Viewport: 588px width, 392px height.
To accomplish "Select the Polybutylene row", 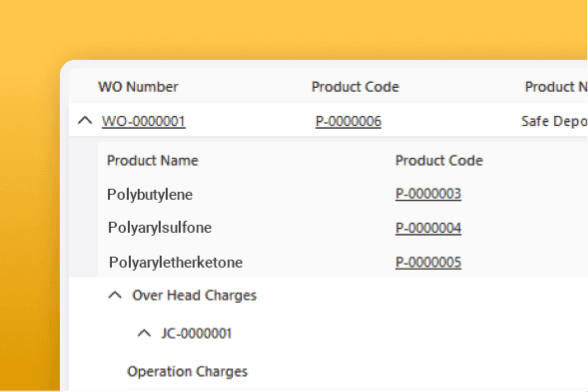I will pyautogui.click(x=343, y=194).
